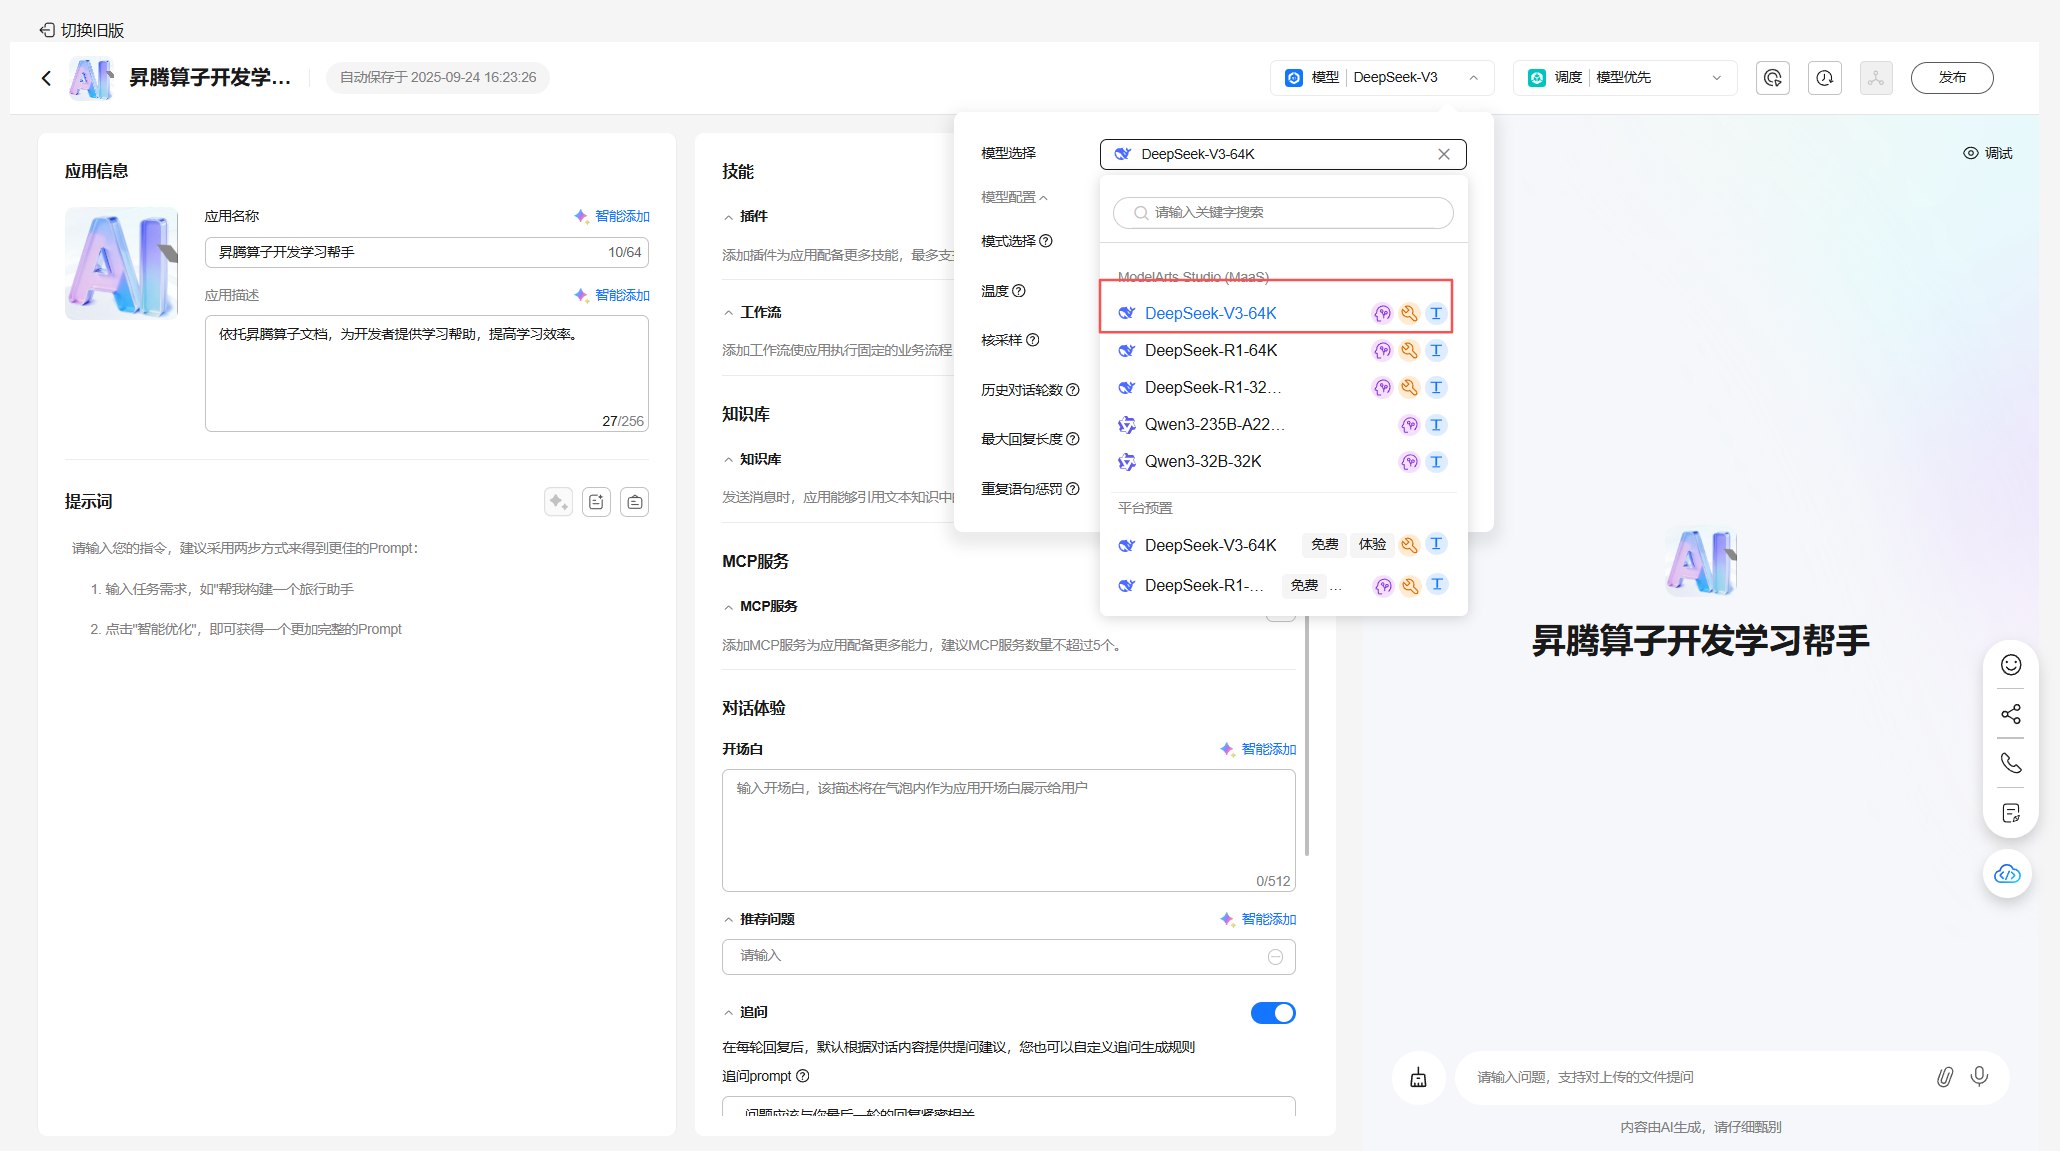Click the smiley face icon in sidebar

coord(2010,665)
